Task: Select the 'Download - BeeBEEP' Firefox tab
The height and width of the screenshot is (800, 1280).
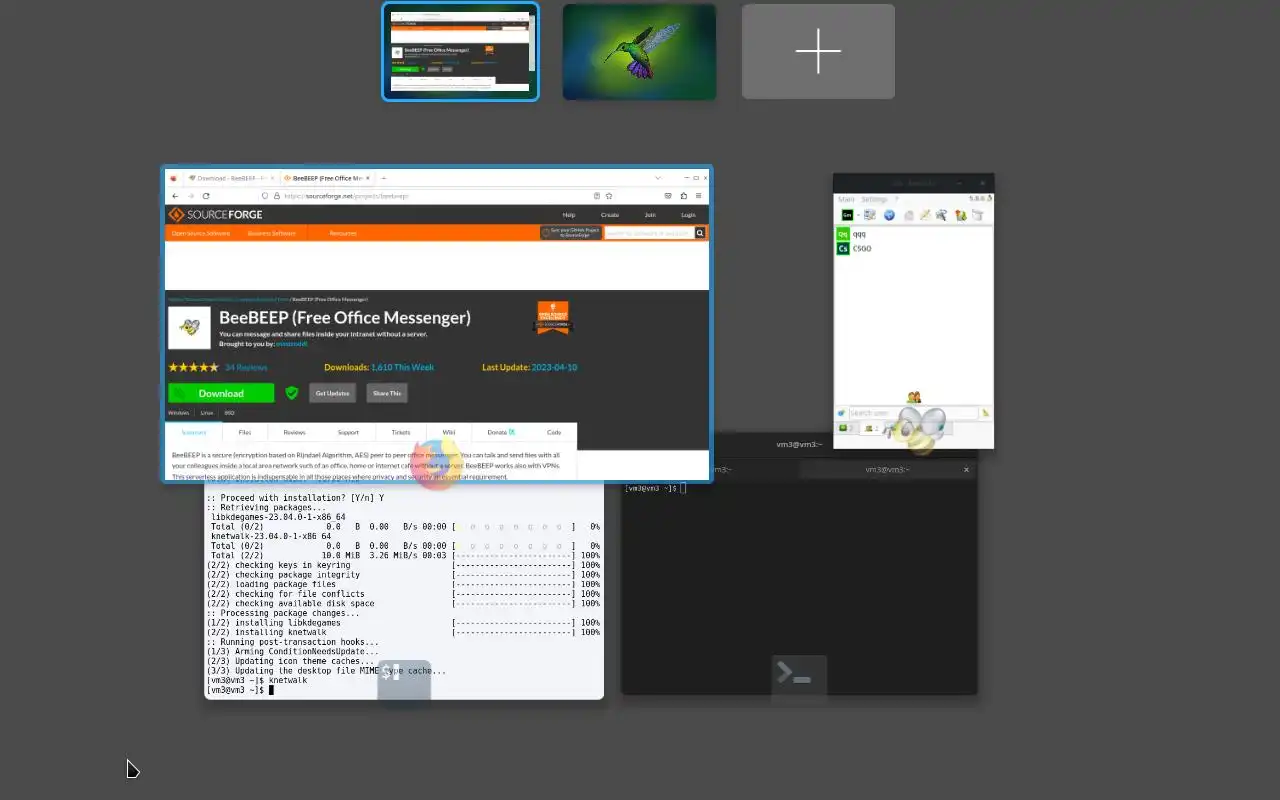Action: [x=229, y=178]
